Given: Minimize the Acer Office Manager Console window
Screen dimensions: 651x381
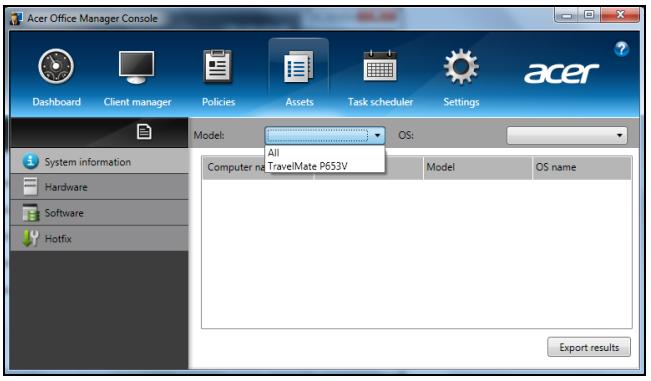Looking at the screenshot, I should pos(566,15).
